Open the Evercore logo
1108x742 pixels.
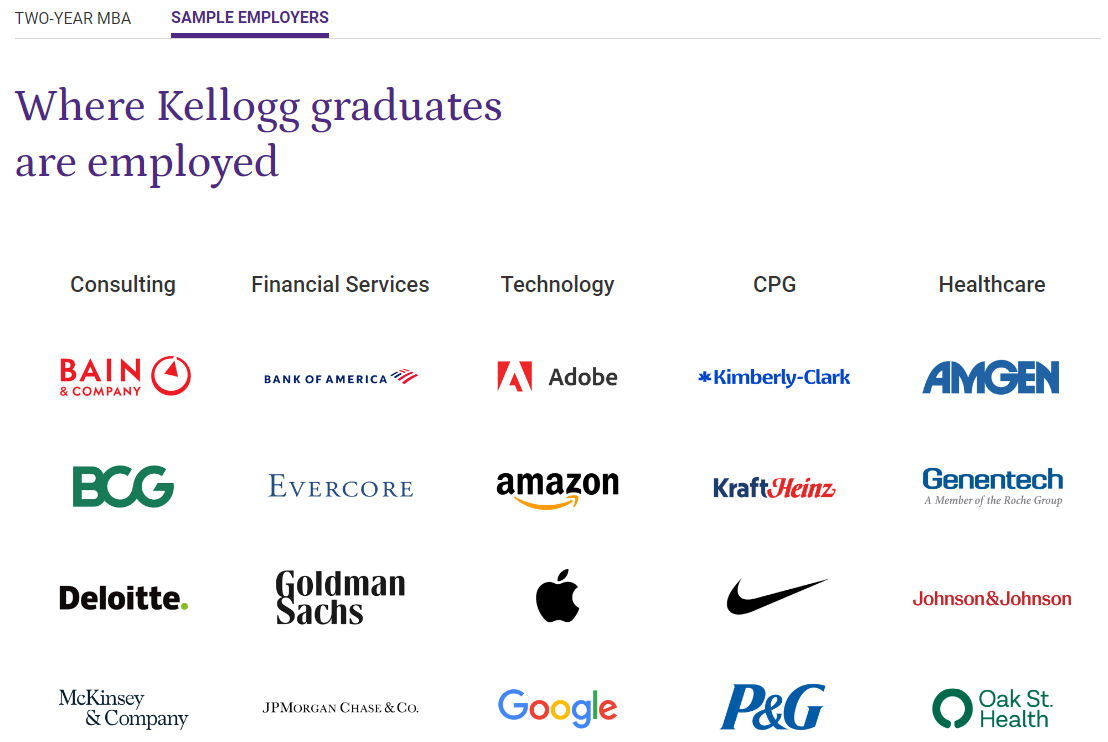click(x=340, y=488)
